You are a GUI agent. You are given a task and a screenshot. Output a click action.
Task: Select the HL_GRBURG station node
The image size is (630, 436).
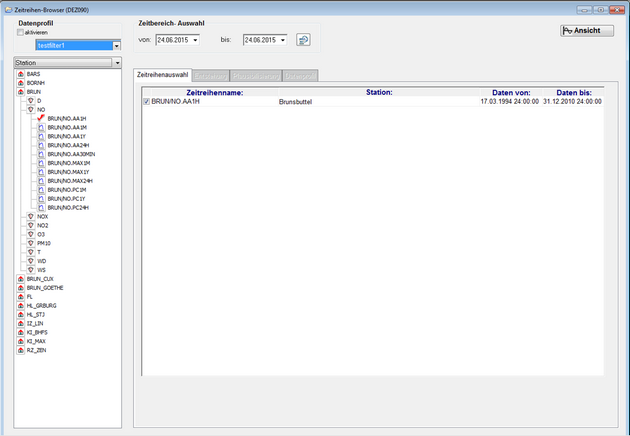[x=42, y=306]
